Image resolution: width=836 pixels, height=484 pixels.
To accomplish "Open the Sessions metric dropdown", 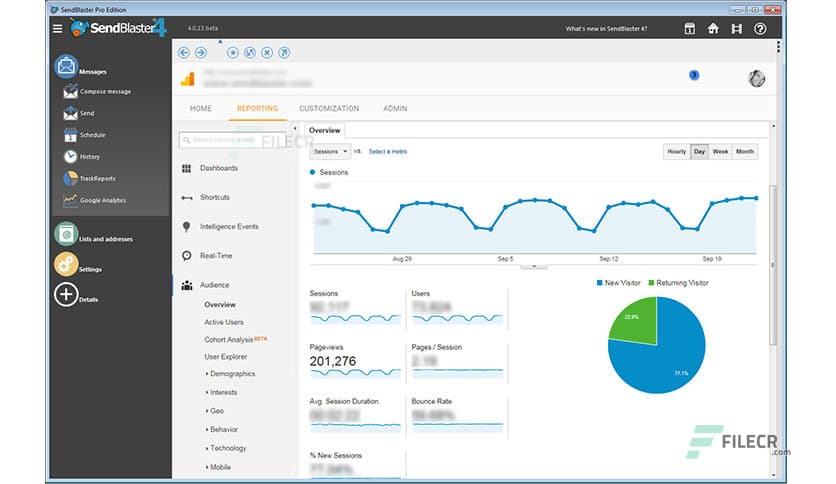I will [x=330, y=151].
